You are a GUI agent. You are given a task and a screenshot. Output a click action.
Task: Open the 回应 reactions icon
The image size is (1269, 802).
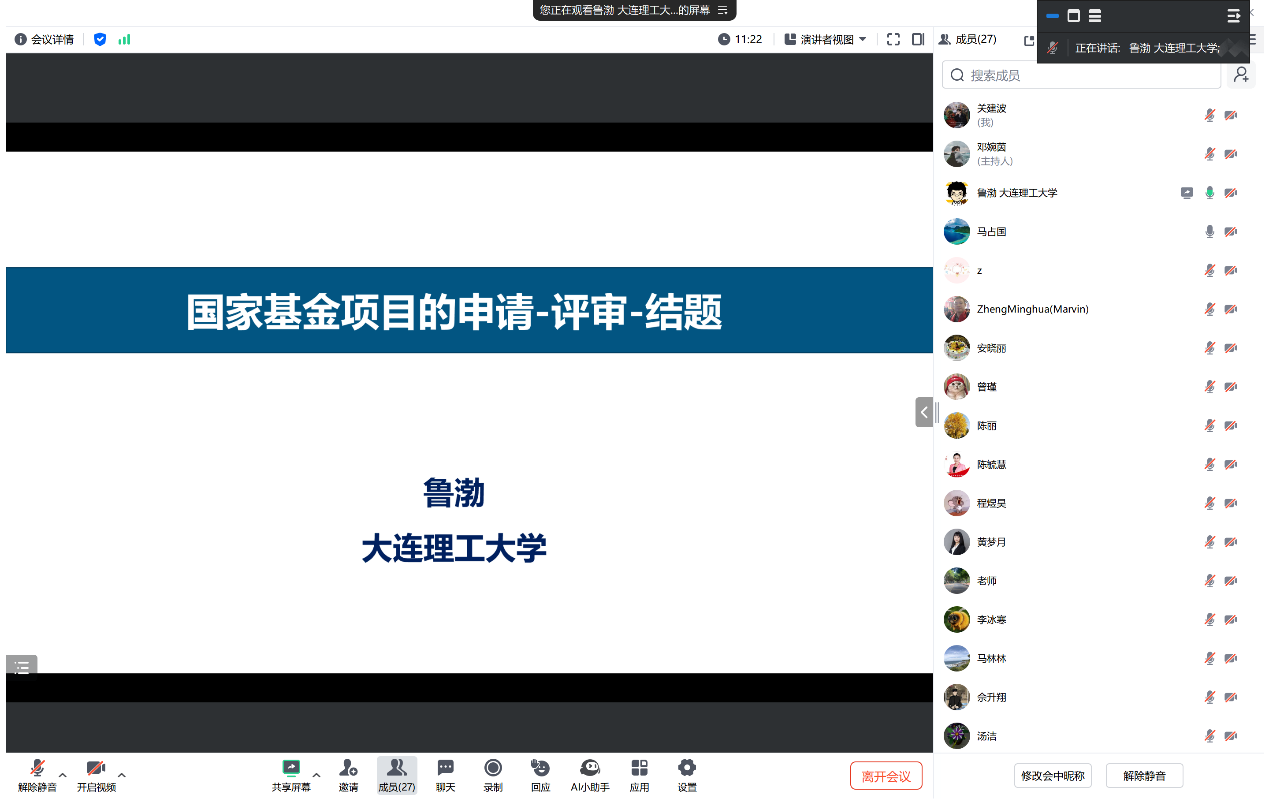click(x=540, y=774)
